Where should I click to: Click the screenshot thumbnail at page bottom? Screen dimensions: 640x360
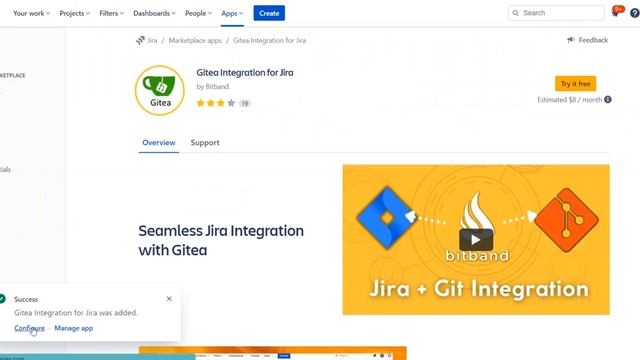(x=273, y=353)
